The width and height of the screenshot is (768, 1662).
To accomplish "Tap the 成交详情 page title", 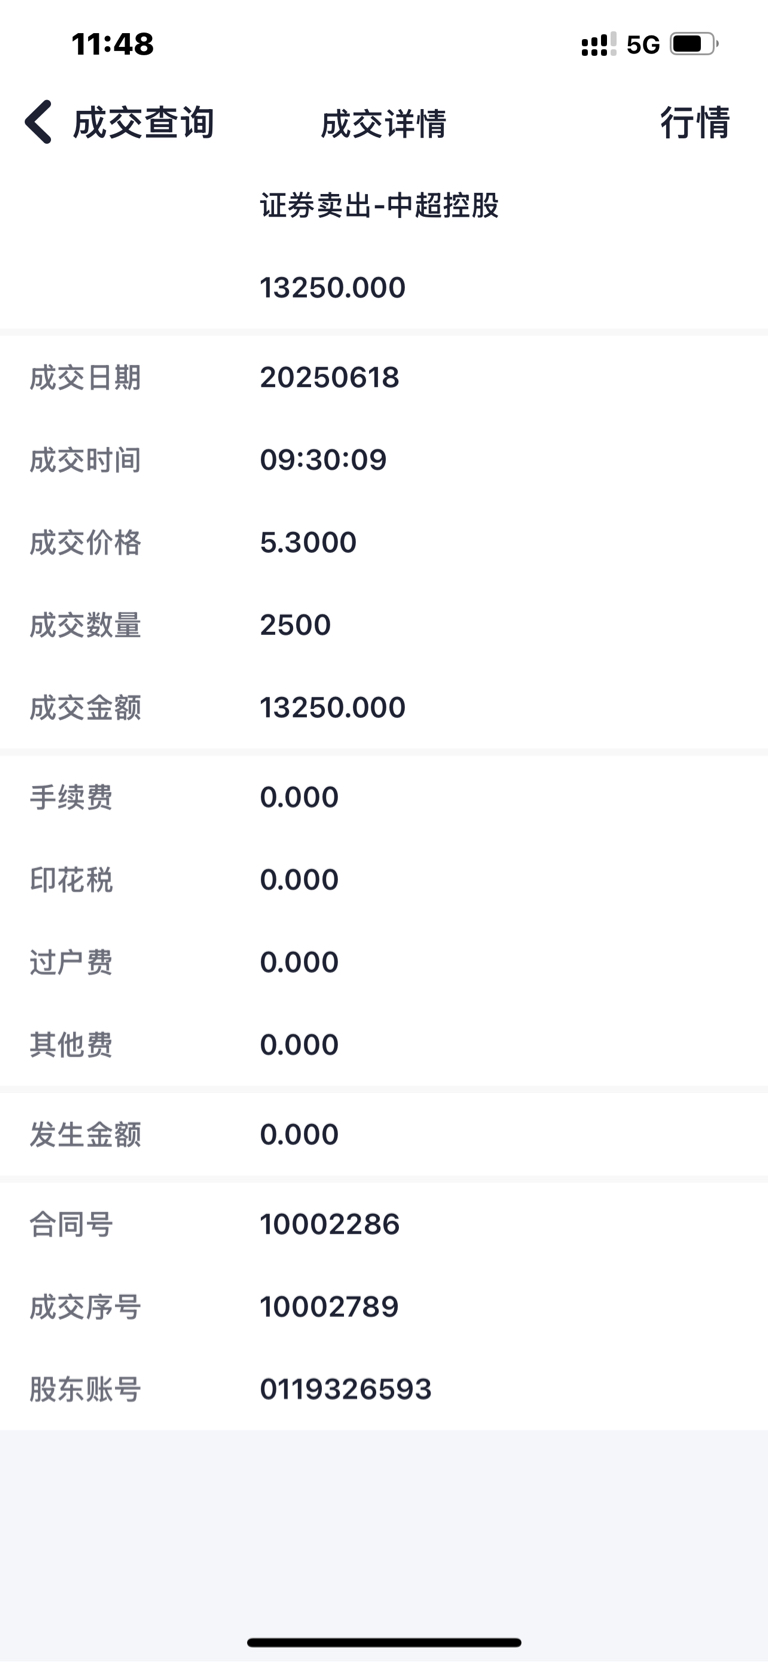I will point(383,124).
